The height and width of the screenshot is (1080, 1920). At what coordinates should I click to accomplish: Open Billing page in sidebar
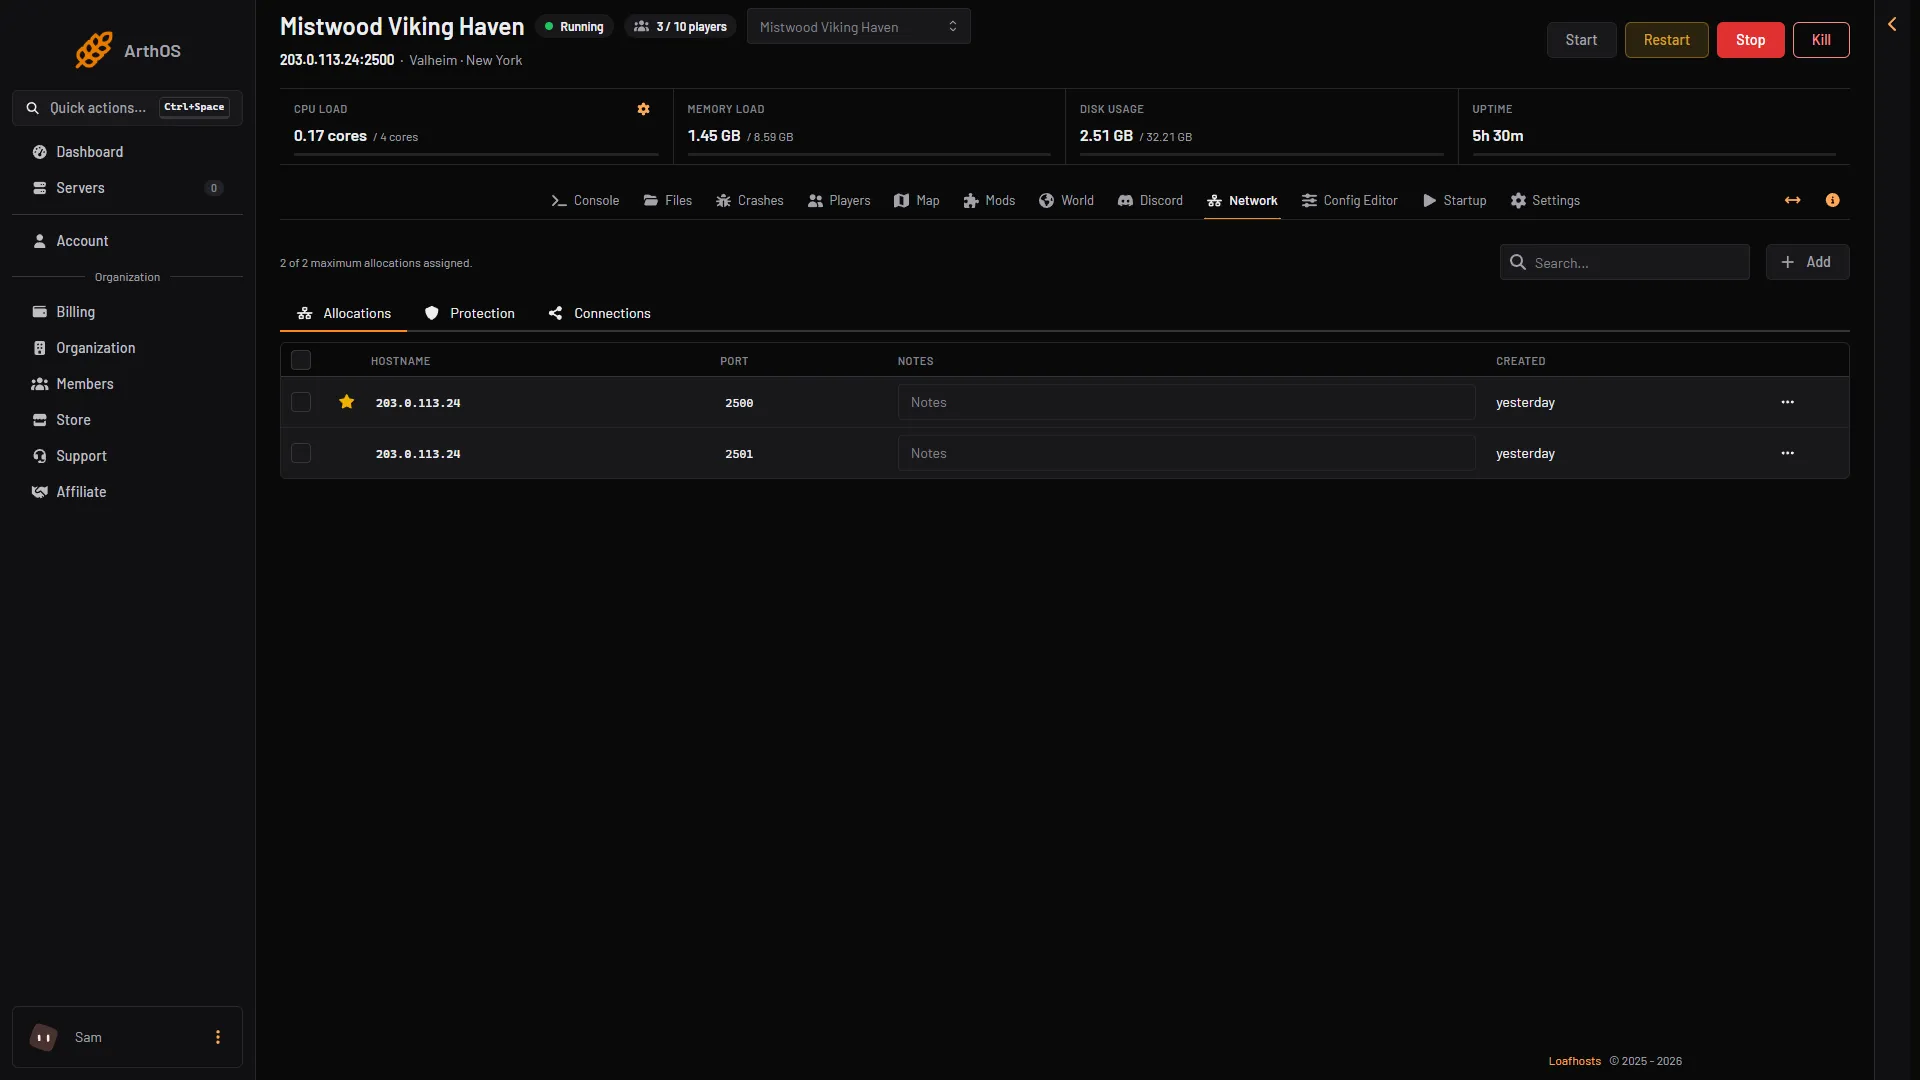coord(127,312)
